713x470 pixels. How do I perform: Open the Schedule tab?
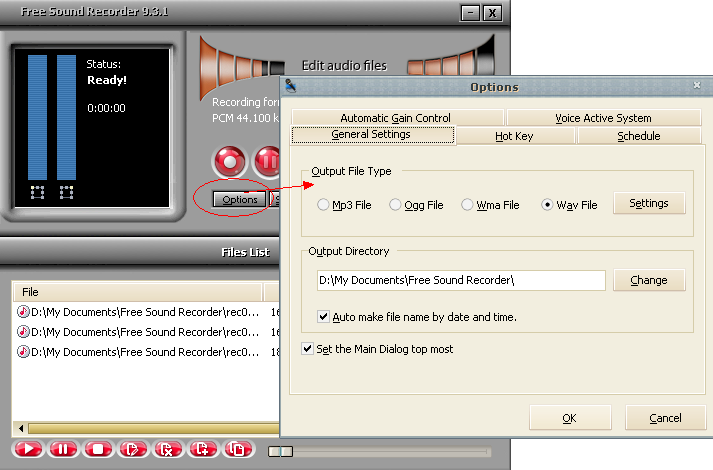[638, 136]
